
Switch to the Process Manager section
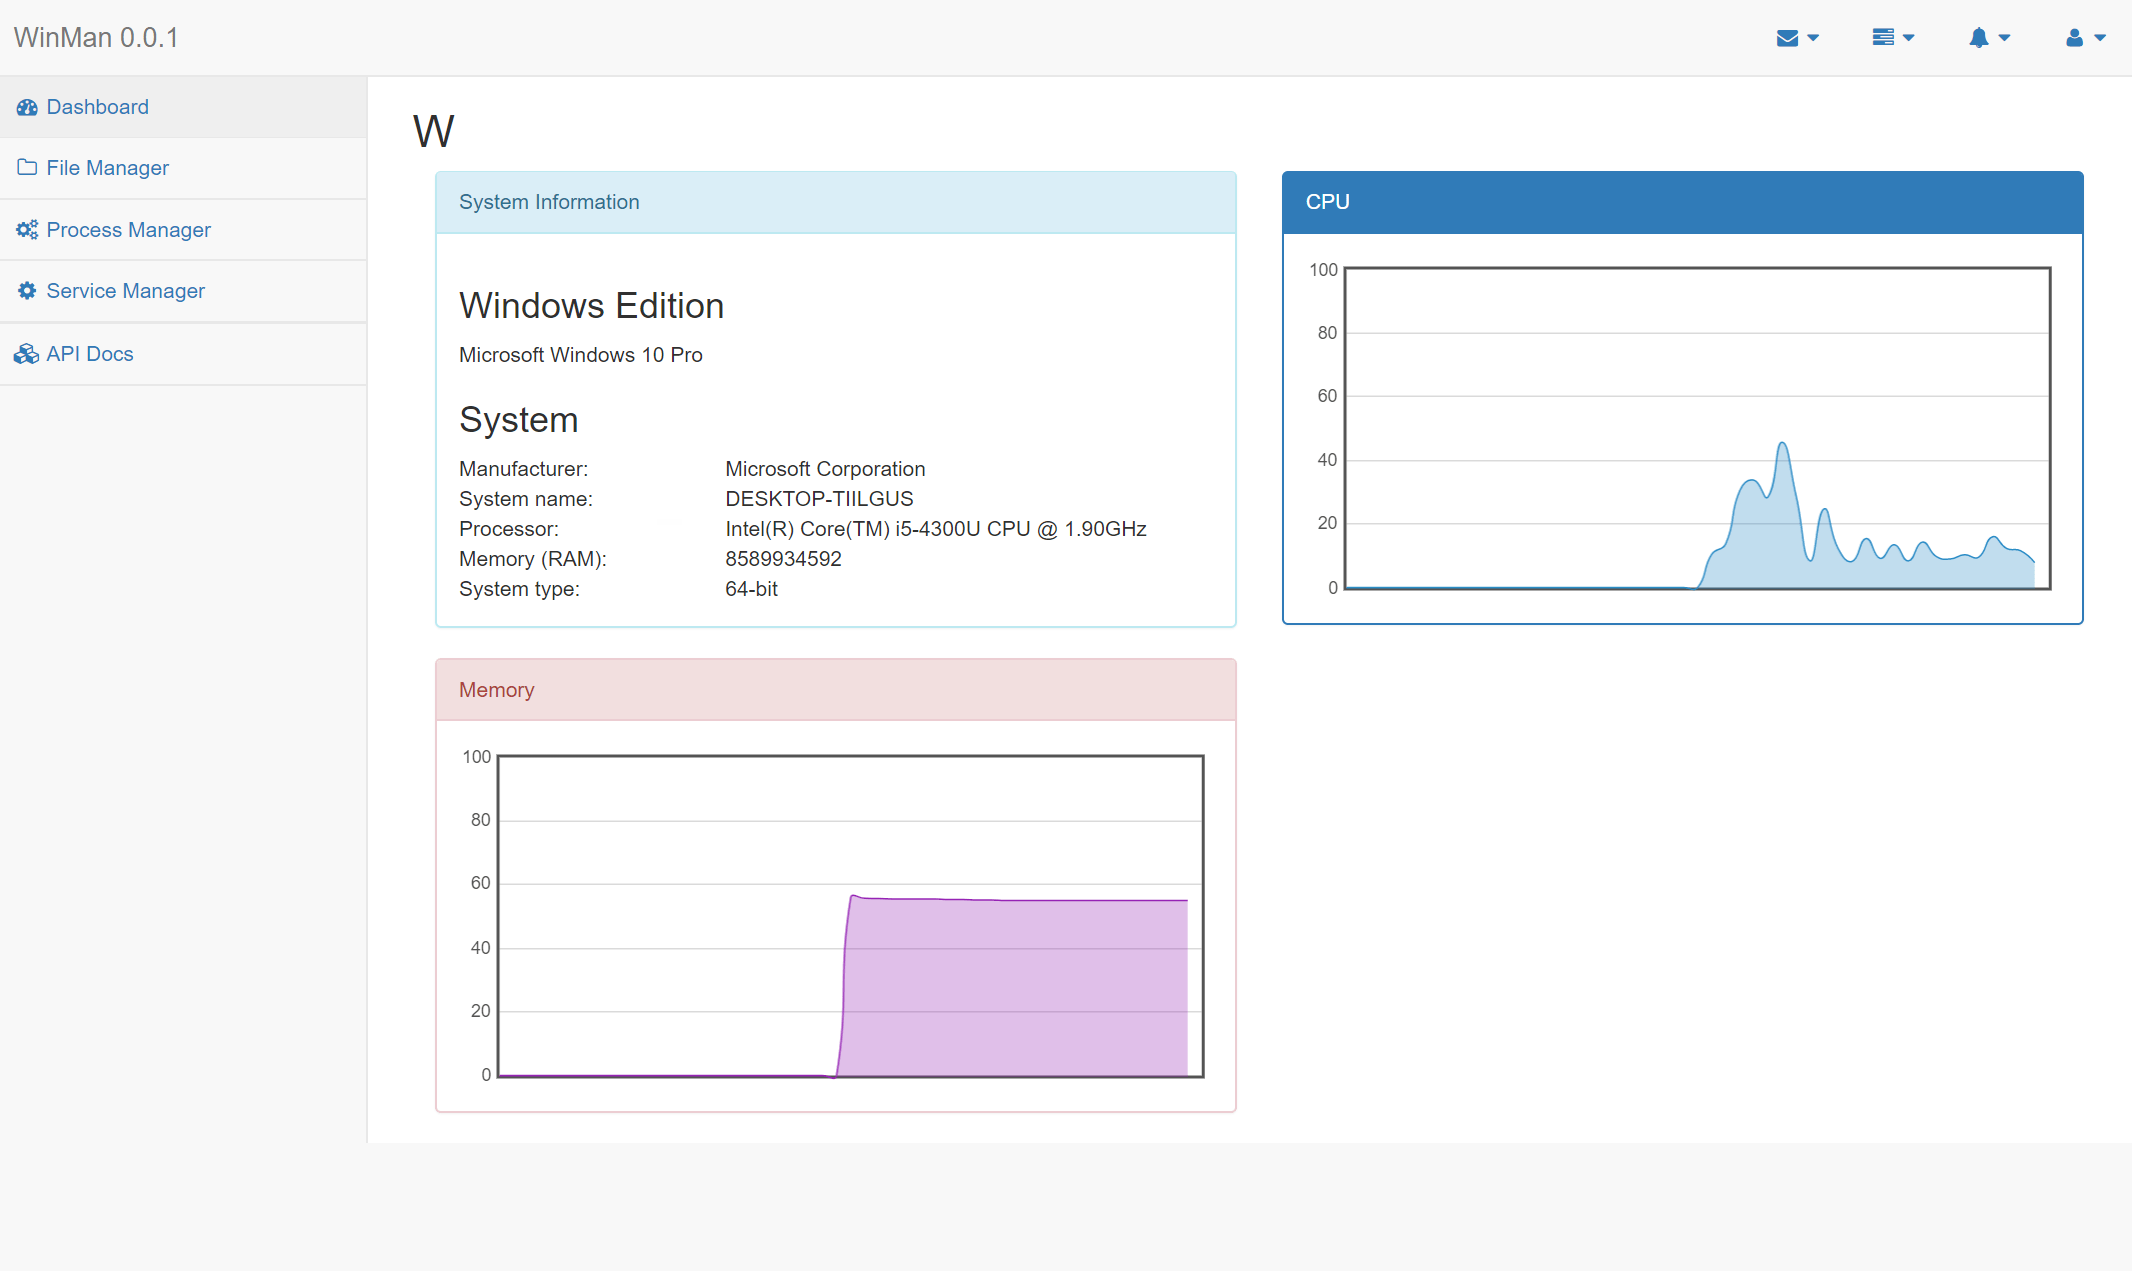click(x=128, y=229)
